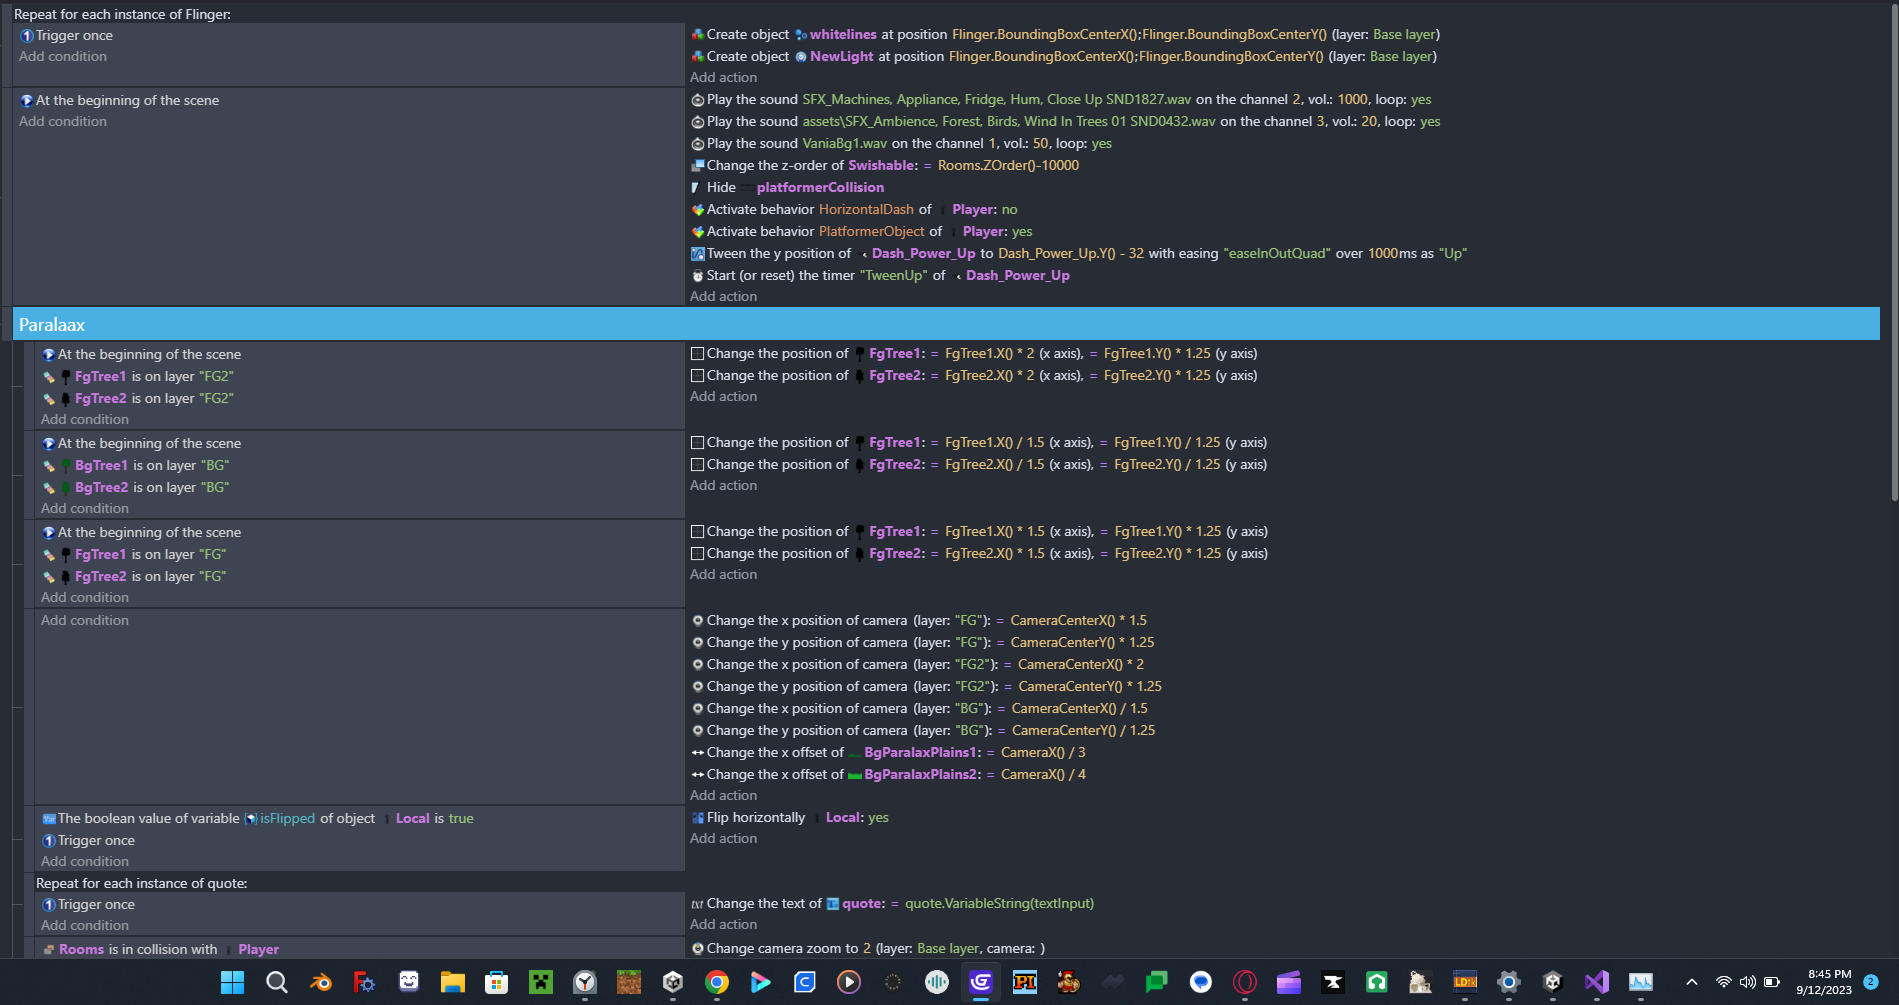This screenshot has width=1899, height=1005.
Task: Open the Windows Start menu
Action: point(232,983)
